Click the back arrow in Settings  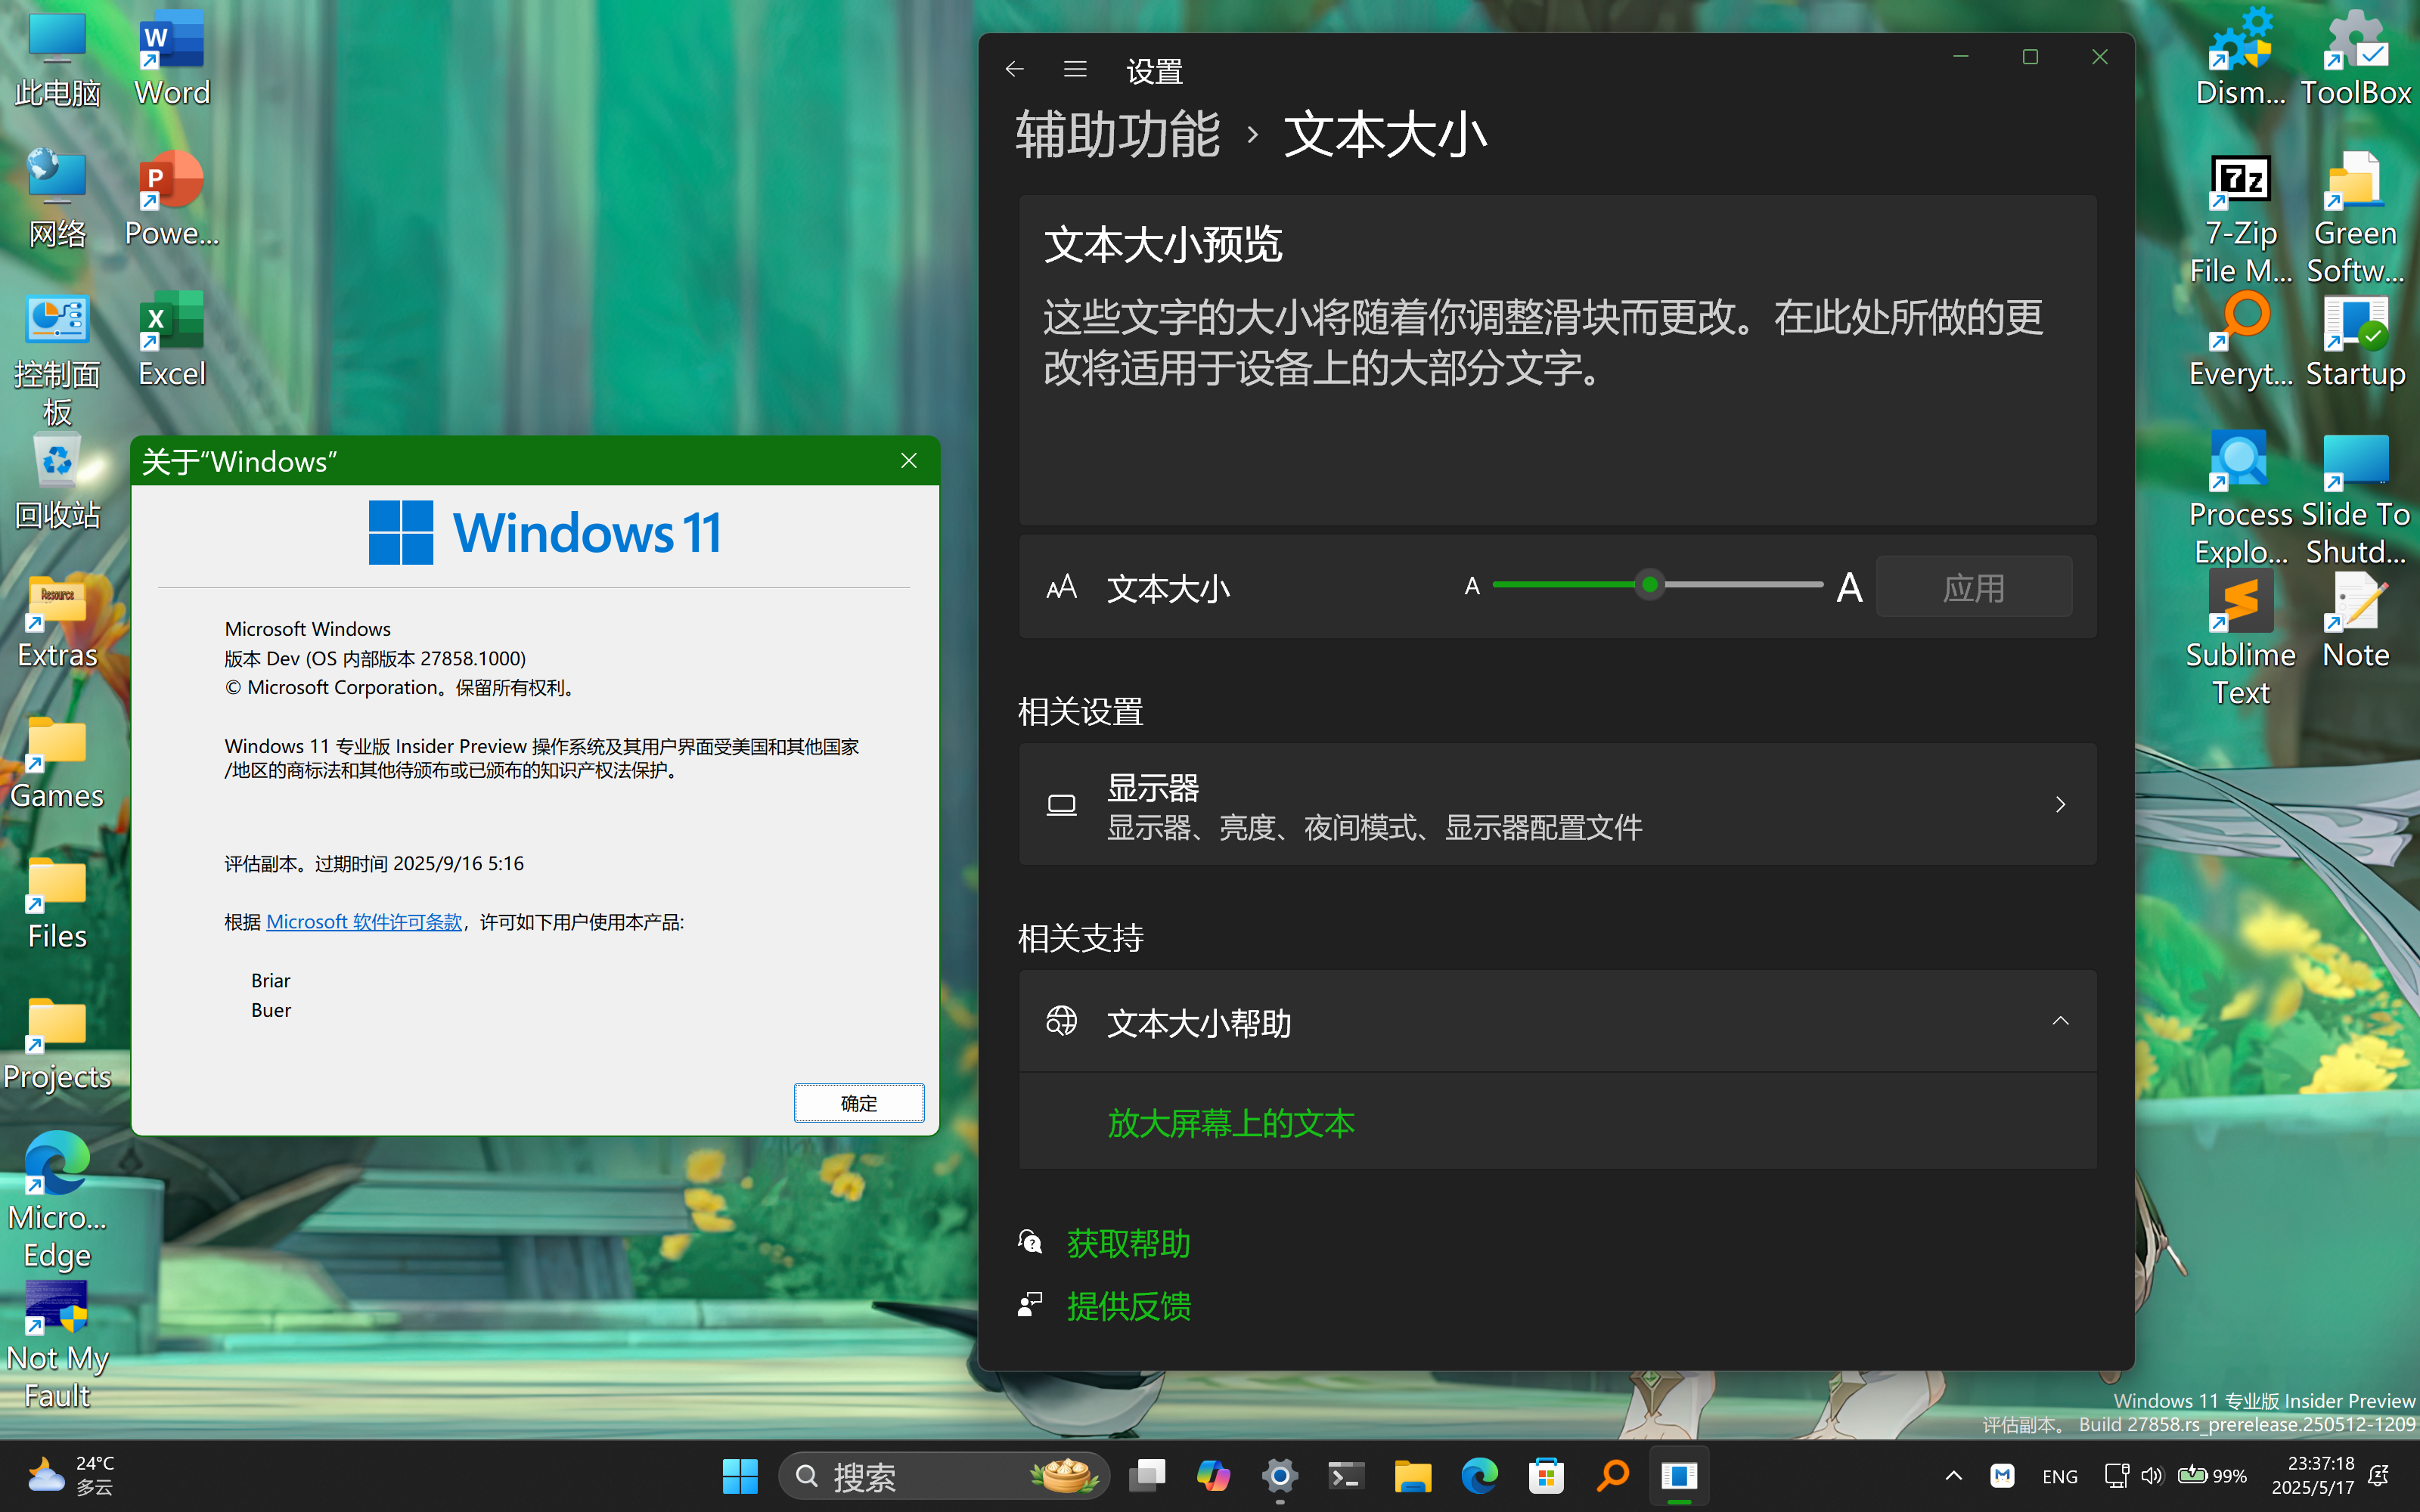pos(1015,69)
